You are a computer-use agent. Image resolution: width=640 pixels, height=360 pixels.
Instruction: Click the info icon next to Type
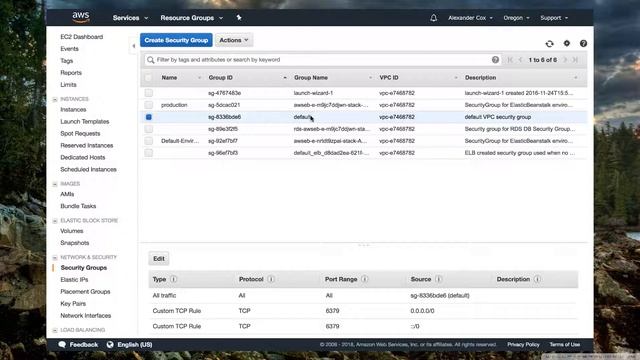coord(173,279)
